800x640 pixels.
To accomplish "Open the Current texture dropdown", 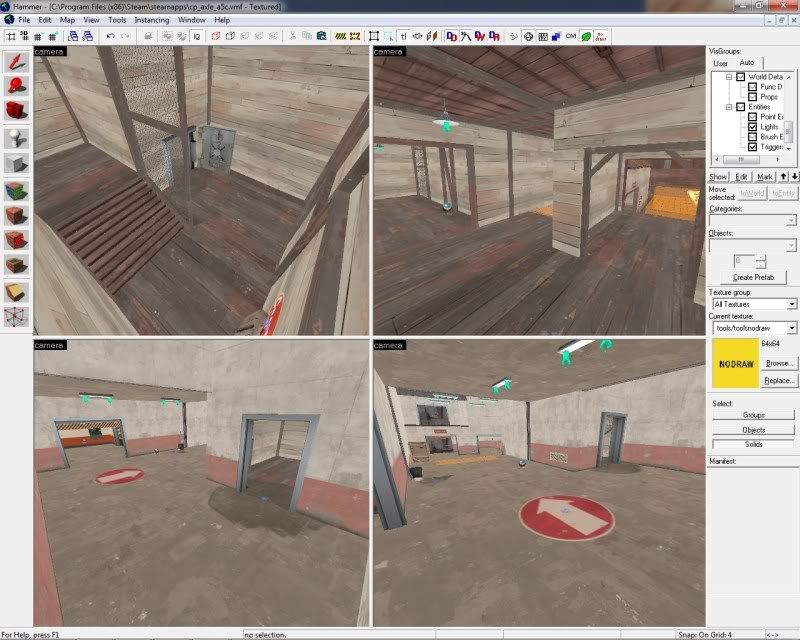I will pos(791,328).
